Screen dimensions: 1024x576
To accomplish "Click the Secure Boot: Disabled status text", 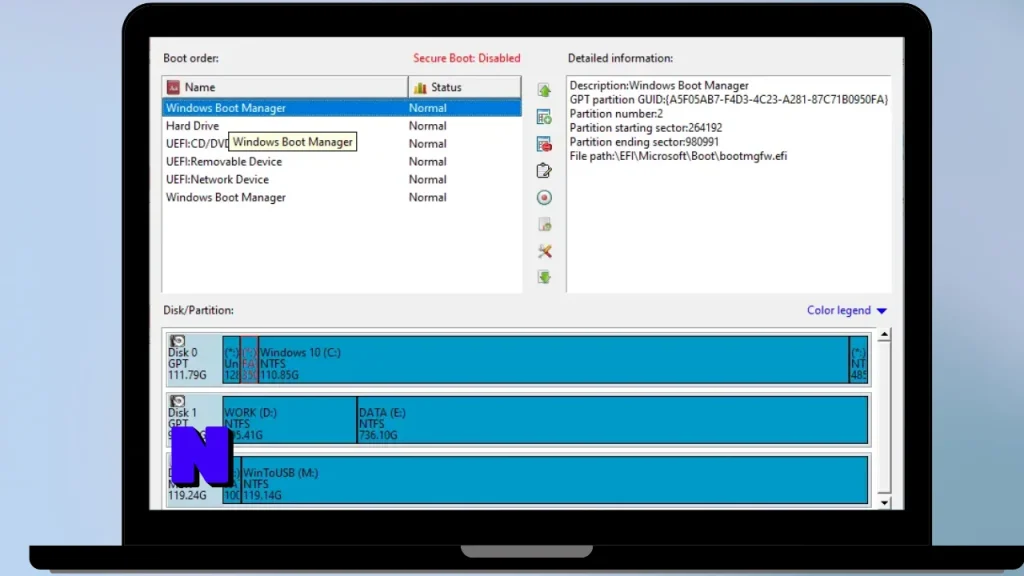I will coord(466,58).
